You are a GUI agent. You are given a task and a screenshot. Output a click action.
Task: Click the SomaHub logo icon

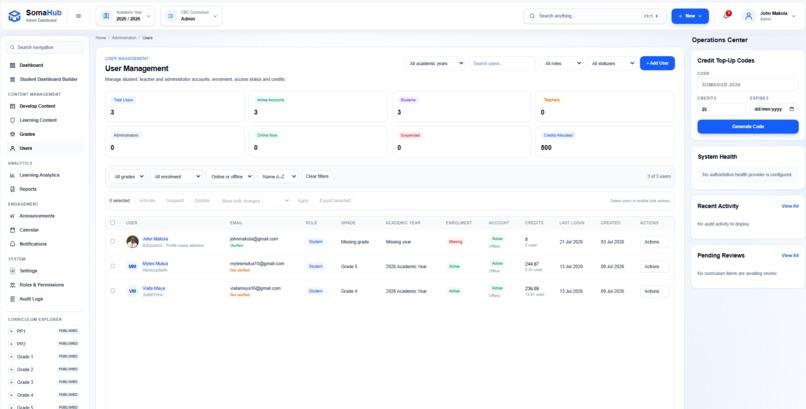click(x=14, y=16)
